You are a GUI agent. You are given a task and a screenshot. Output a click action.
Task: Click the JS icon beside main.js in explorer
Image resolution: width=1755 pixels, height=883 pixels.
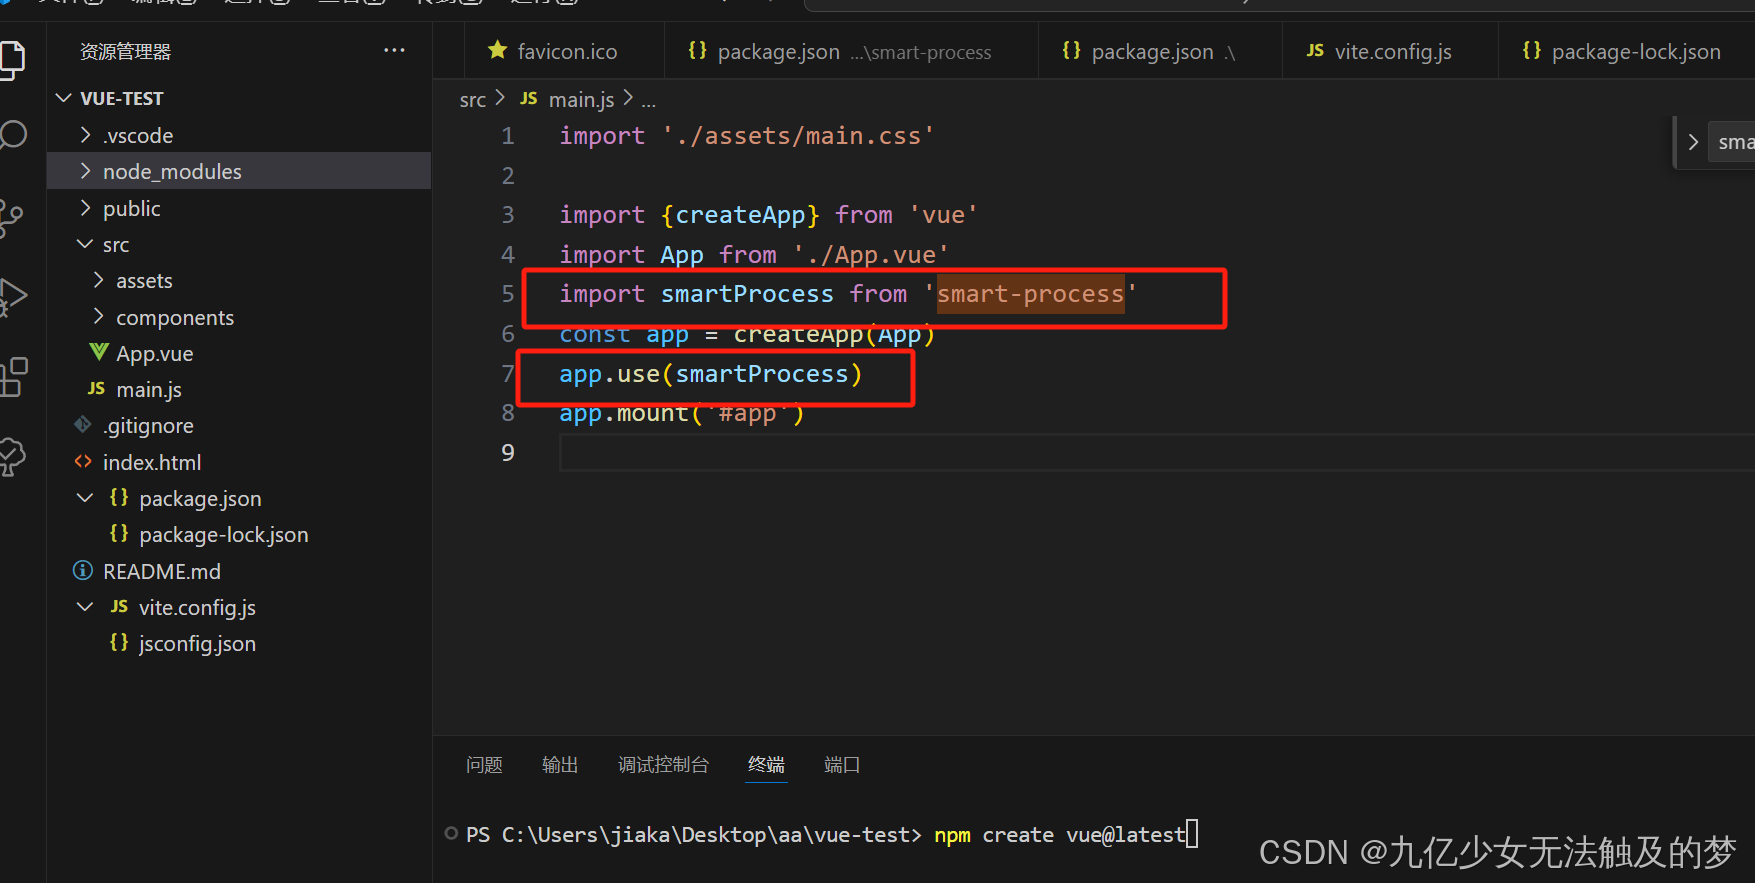click(96, 388)
